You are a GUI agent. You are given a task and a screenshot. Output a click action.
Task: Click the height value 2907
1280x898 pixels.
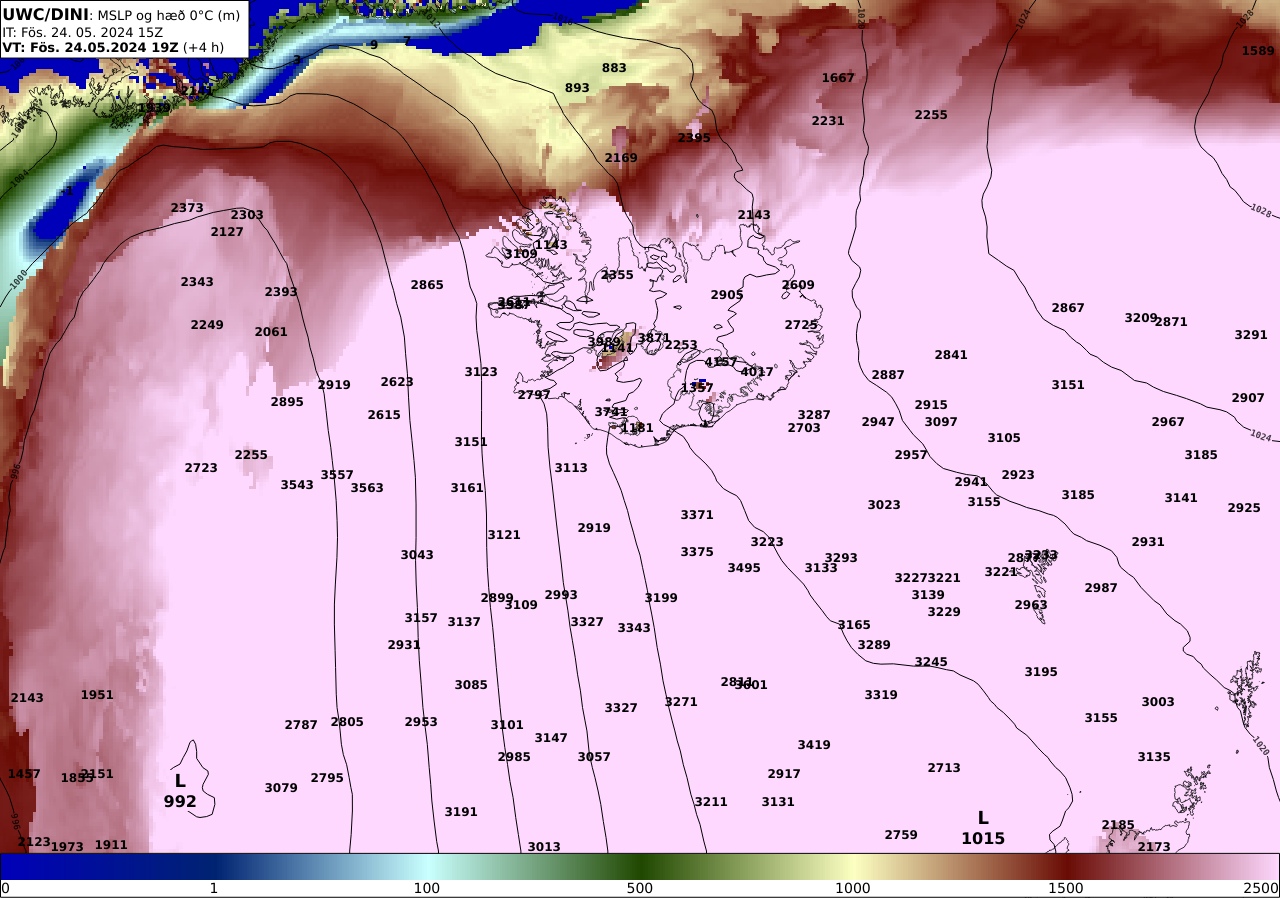pos(1248,398)
